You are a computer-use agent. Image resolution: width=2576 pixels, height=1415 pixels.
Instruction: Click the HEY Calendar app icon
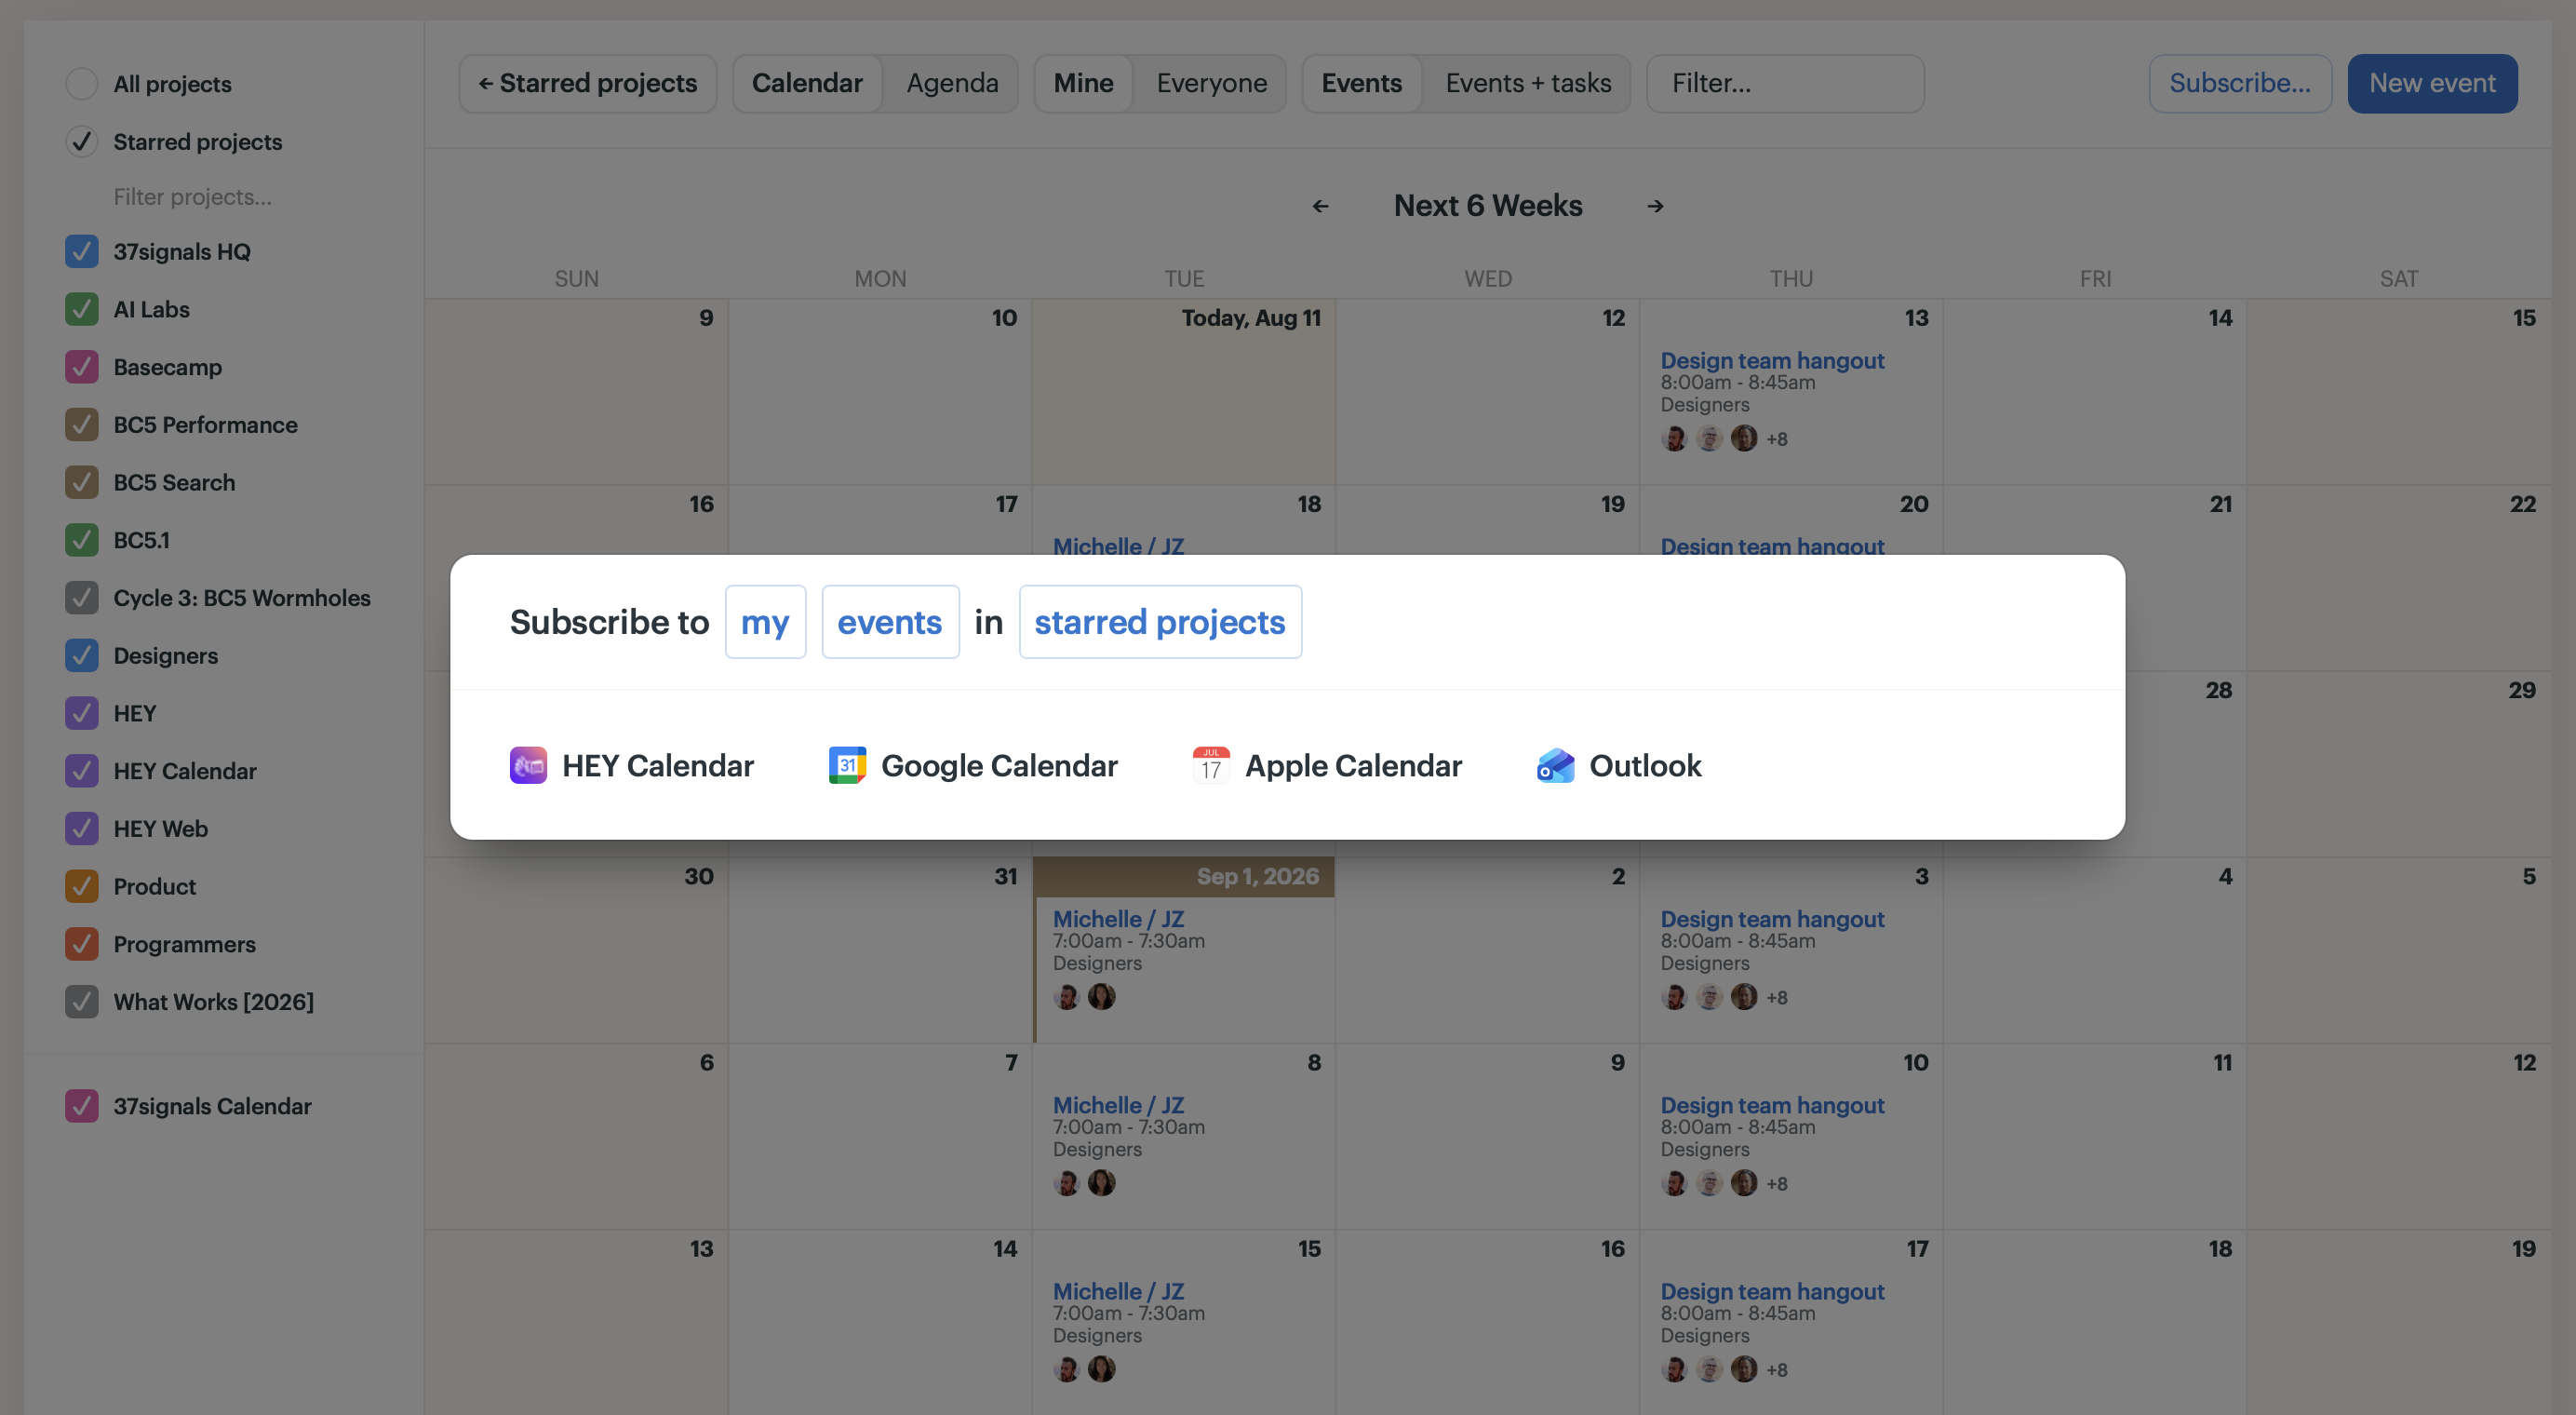tap(528, 765)
